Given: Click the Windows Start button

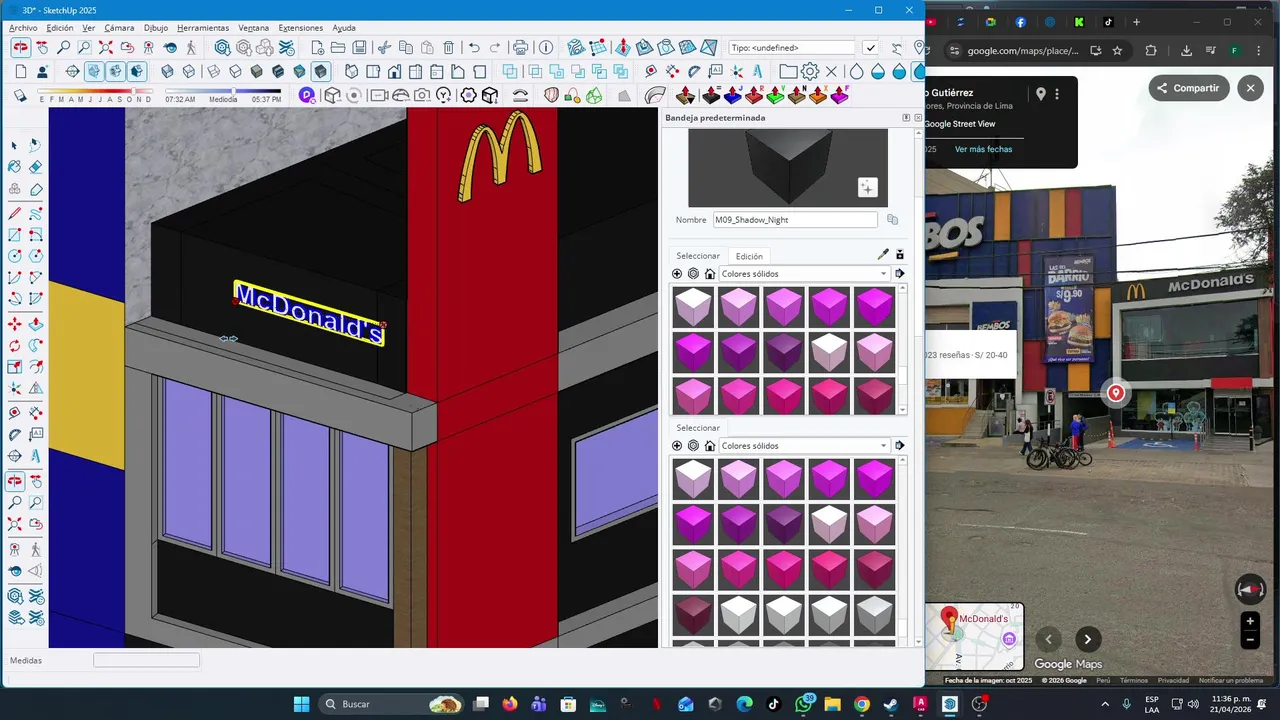Looking at the screenshot, I should 301,704.
